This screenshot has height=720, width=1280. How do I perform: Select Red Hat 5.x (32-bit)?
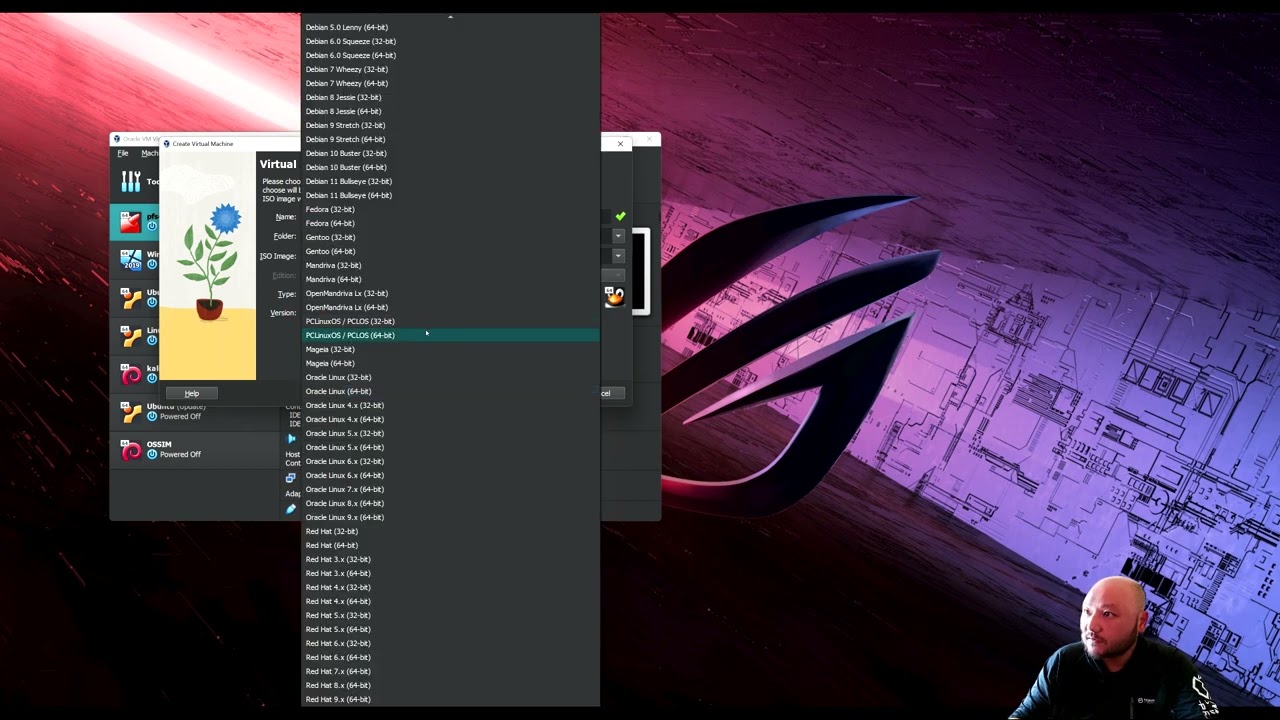point(450,615)
